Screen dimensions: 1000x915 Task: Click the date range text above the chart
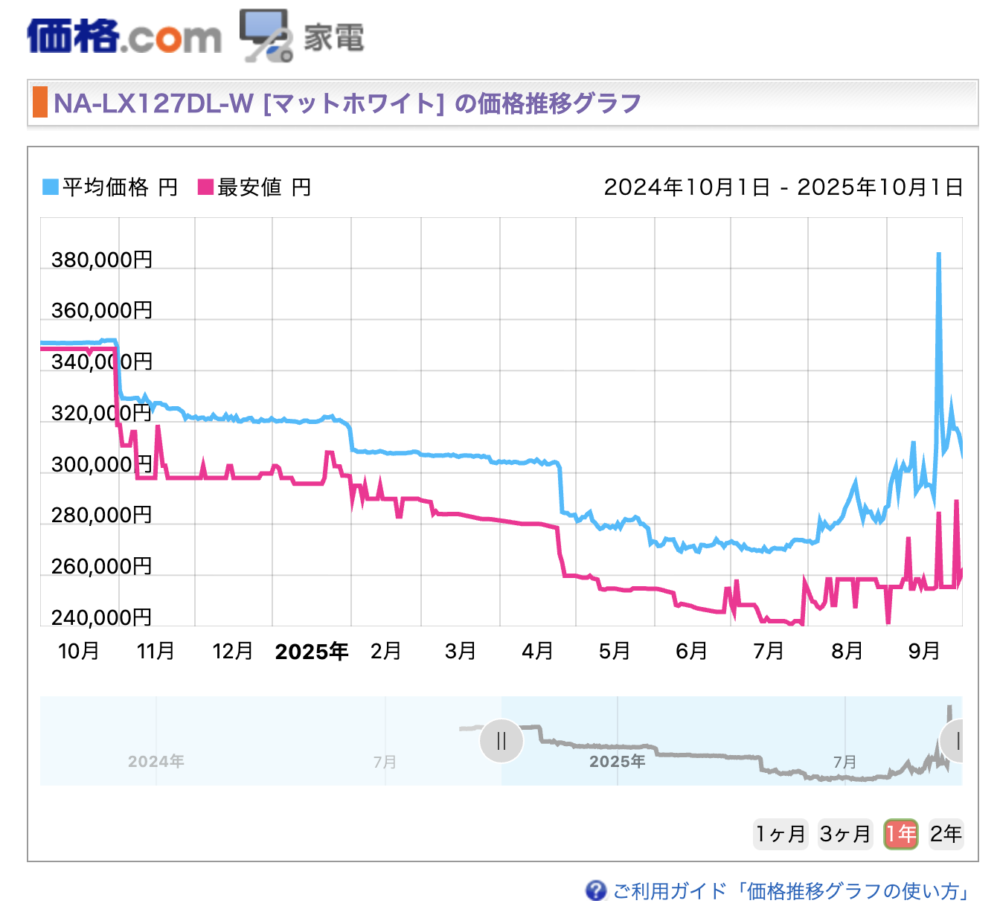783,187
